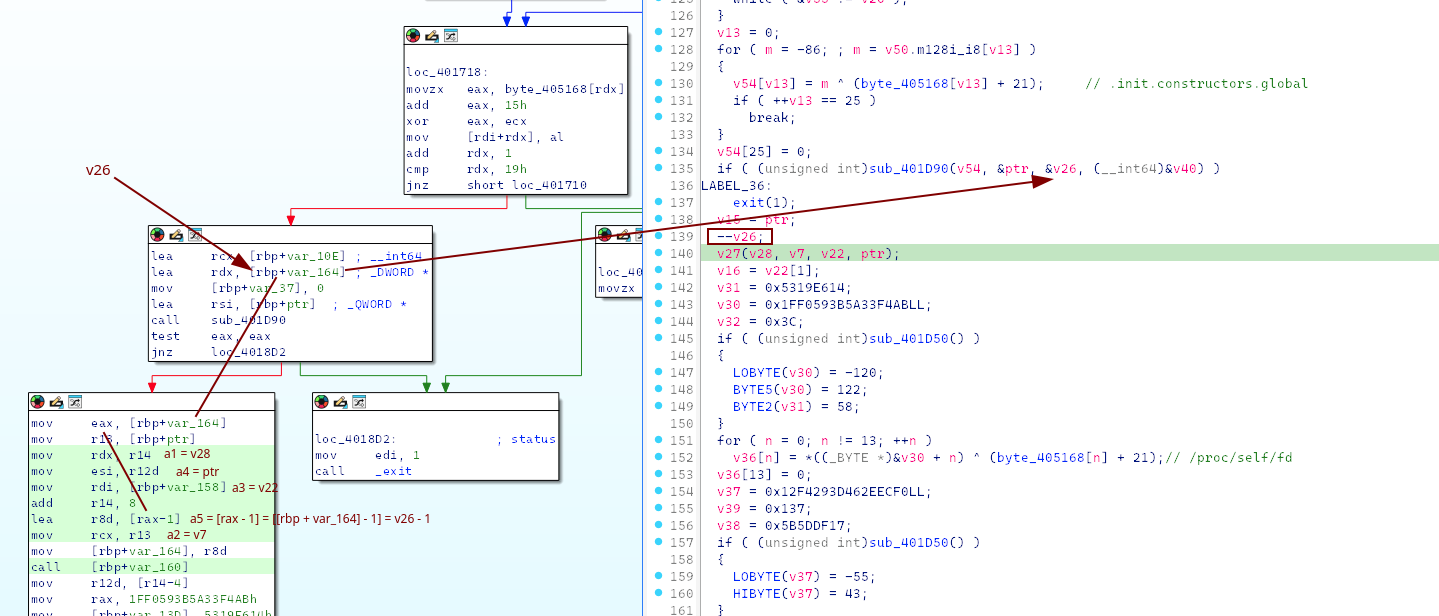Click byte_405168[rdx] operand in graph

pos(565,89)
